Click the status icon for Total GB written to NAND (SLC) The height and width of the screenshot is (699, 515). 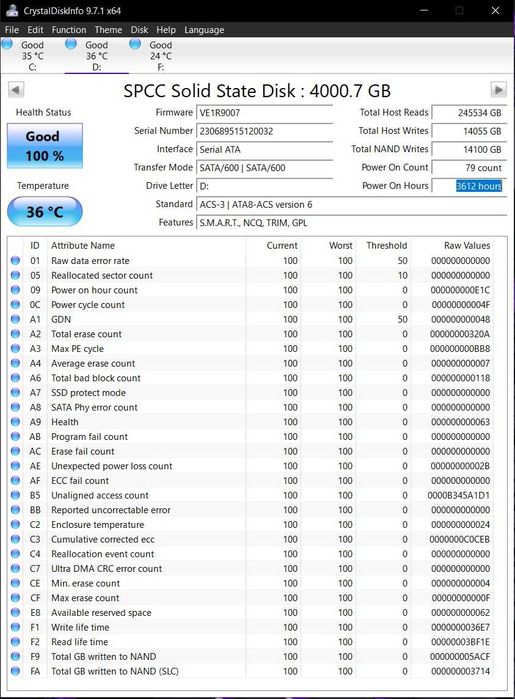(x=15, y=671)
